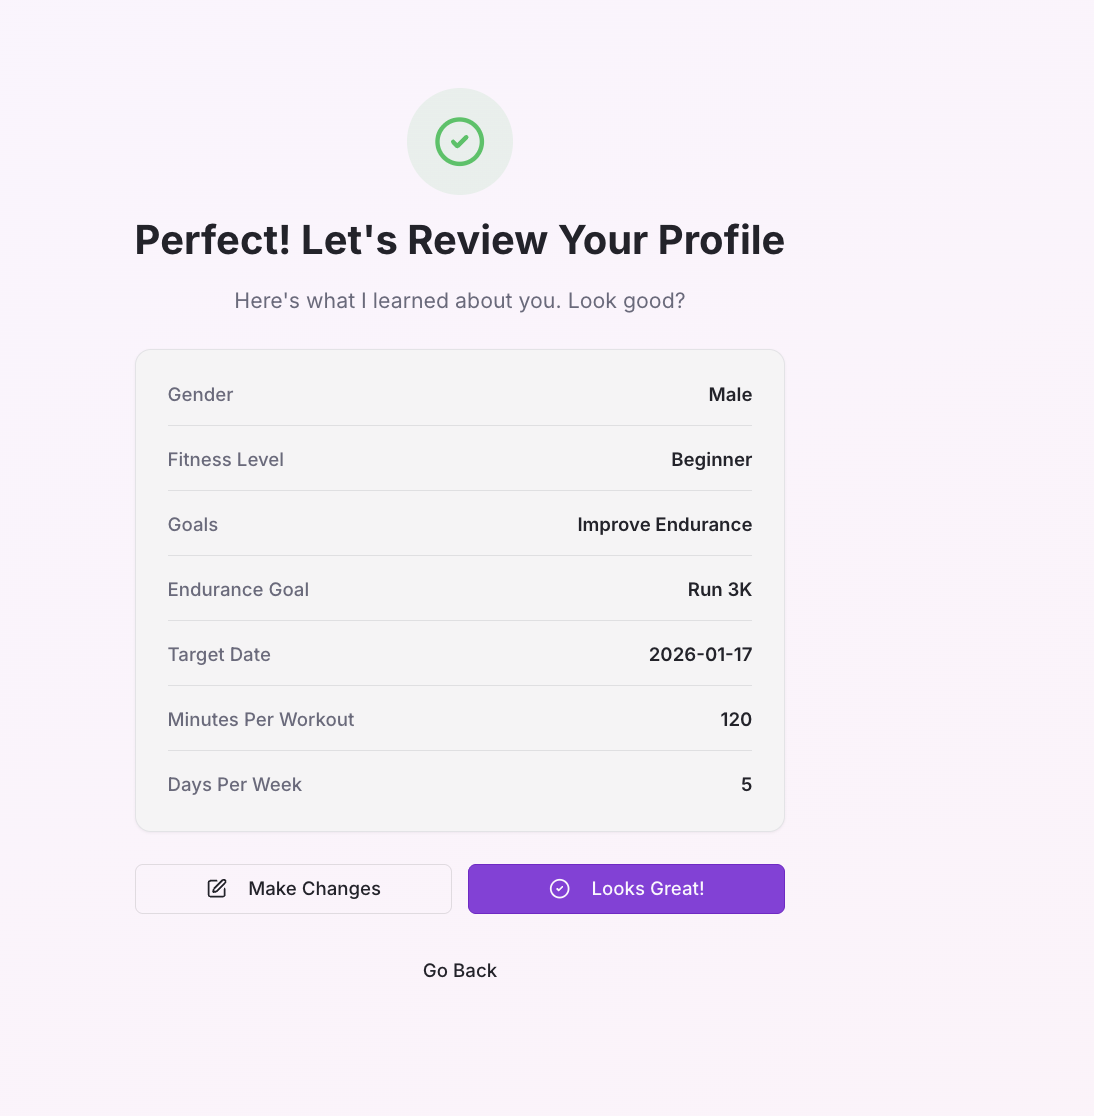This screenshot has width=1094, height=1116.
Task: Click the Perfect! Let's Review Your Profile heading
Action: click(460, 240)
